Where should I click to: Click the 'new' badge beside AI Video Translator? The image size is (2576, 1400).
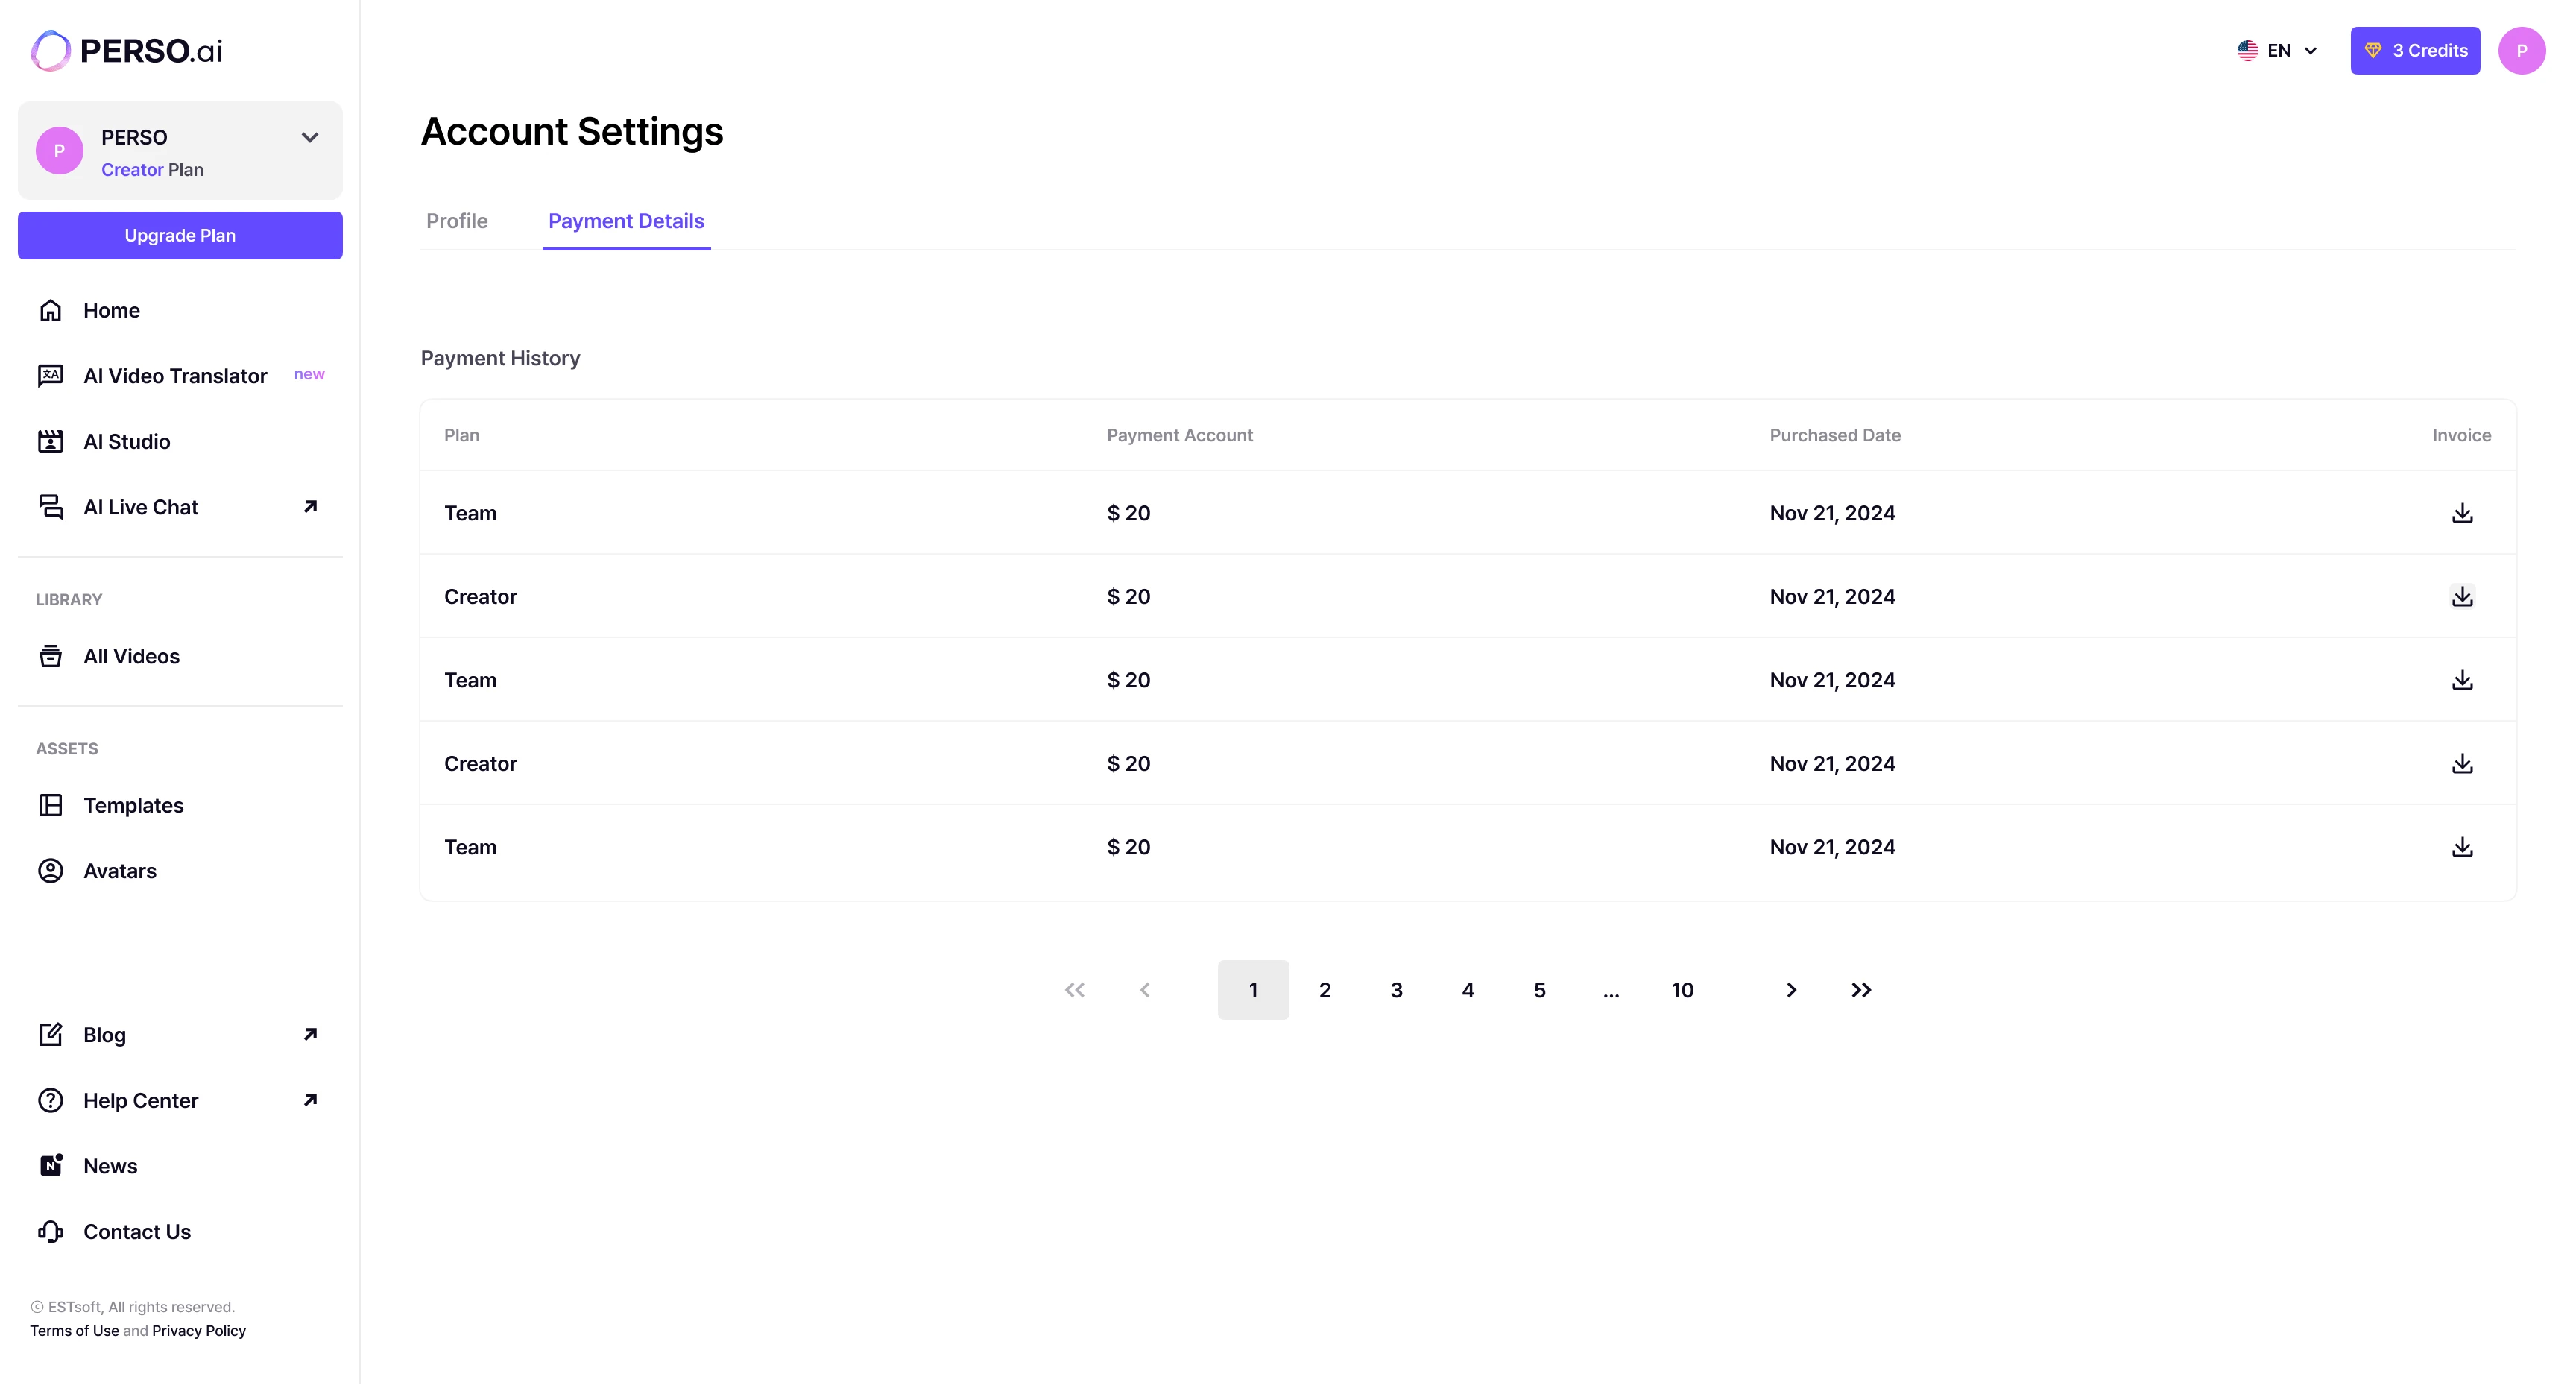(x=309, y=374)
